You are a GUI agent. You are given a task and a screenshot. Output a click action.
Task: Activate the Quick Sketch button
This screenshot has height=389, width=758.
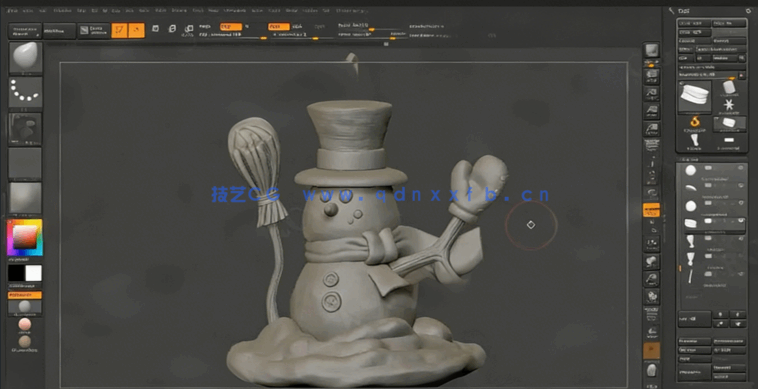(x=93, y=31)
